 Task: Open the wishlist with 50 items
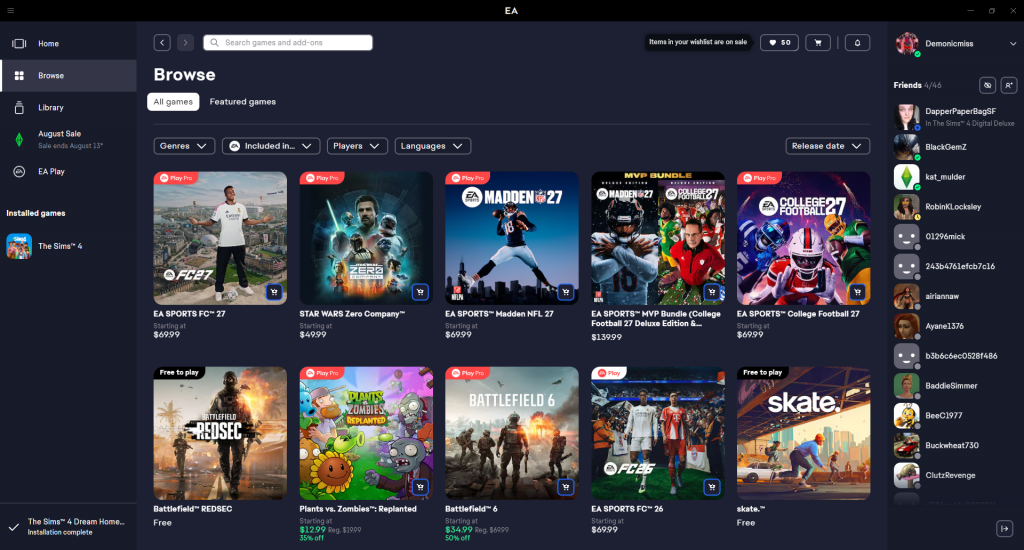(779, 42)
